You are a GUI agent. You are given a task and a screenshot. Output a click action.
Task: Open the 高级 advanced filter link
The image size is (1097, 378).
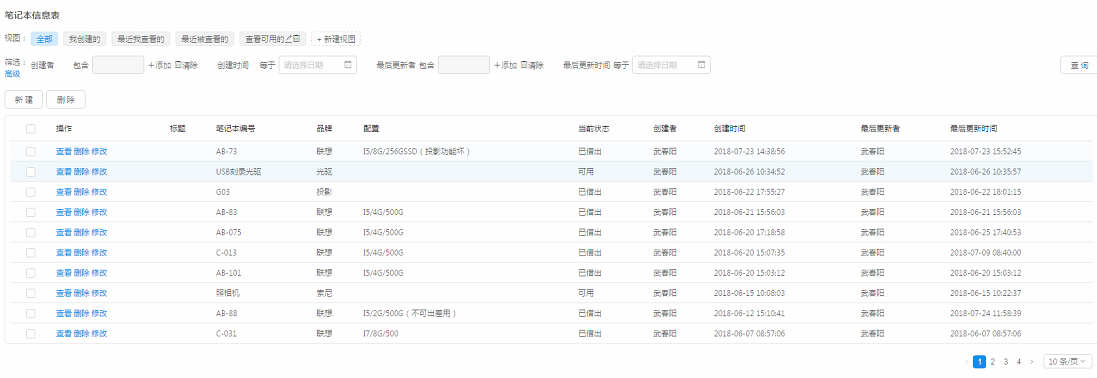pyautogui.click(x=13, y=74)
